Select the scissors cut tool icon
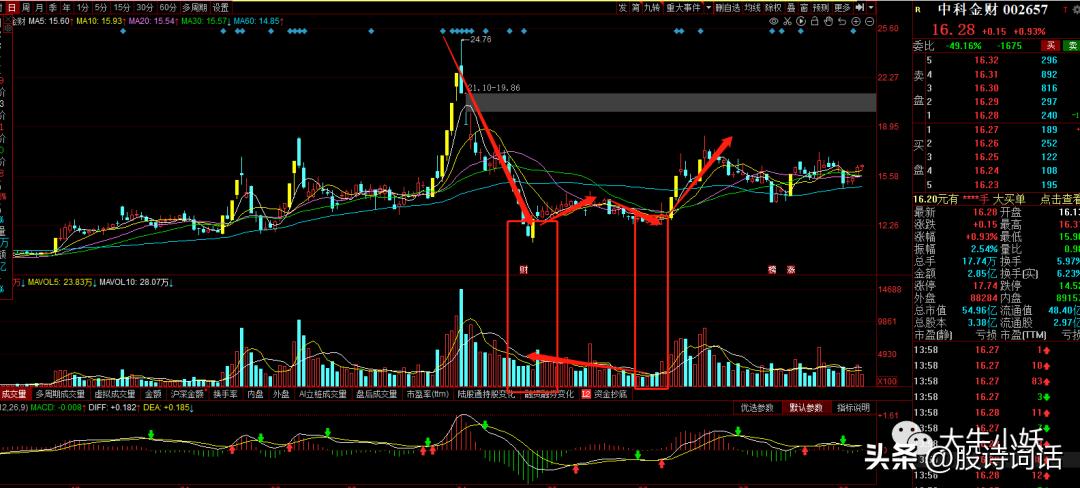 tap(787, 21)
